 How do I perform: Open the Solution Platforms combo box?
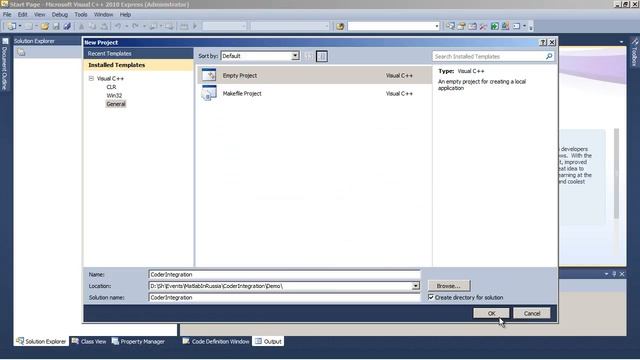[290, 27]
